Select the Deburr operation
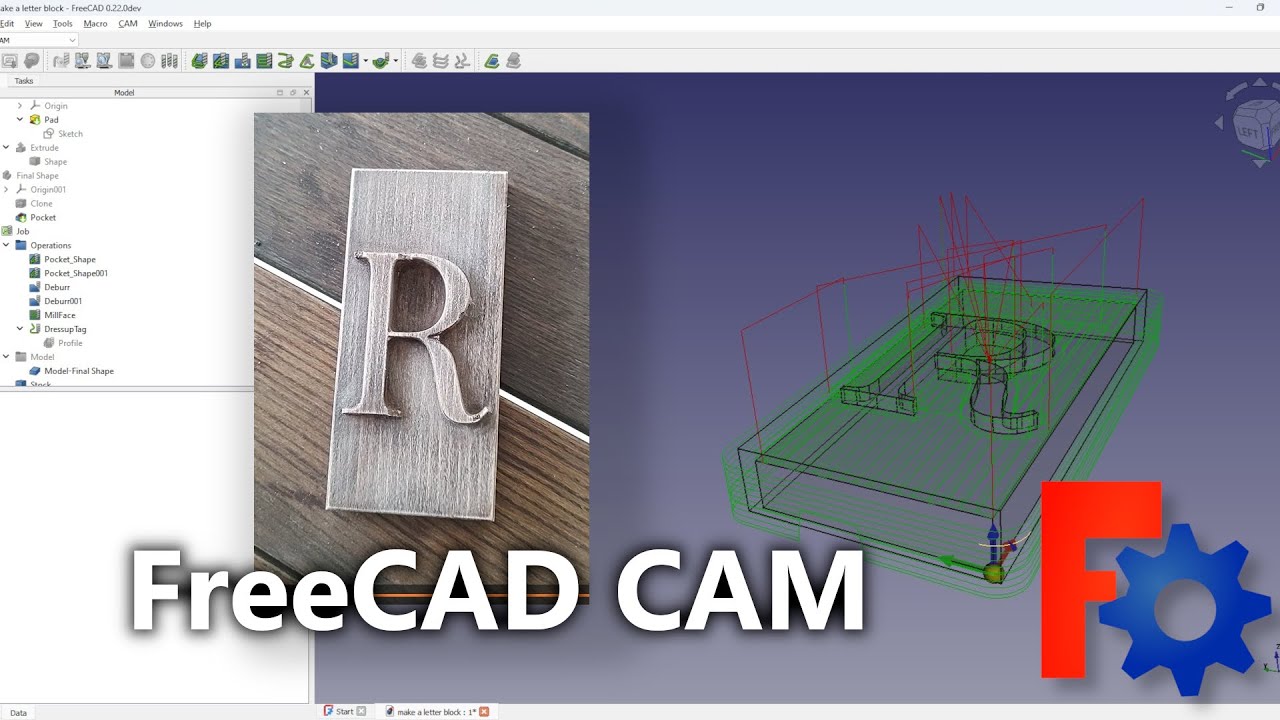 [x=57, y=287]
